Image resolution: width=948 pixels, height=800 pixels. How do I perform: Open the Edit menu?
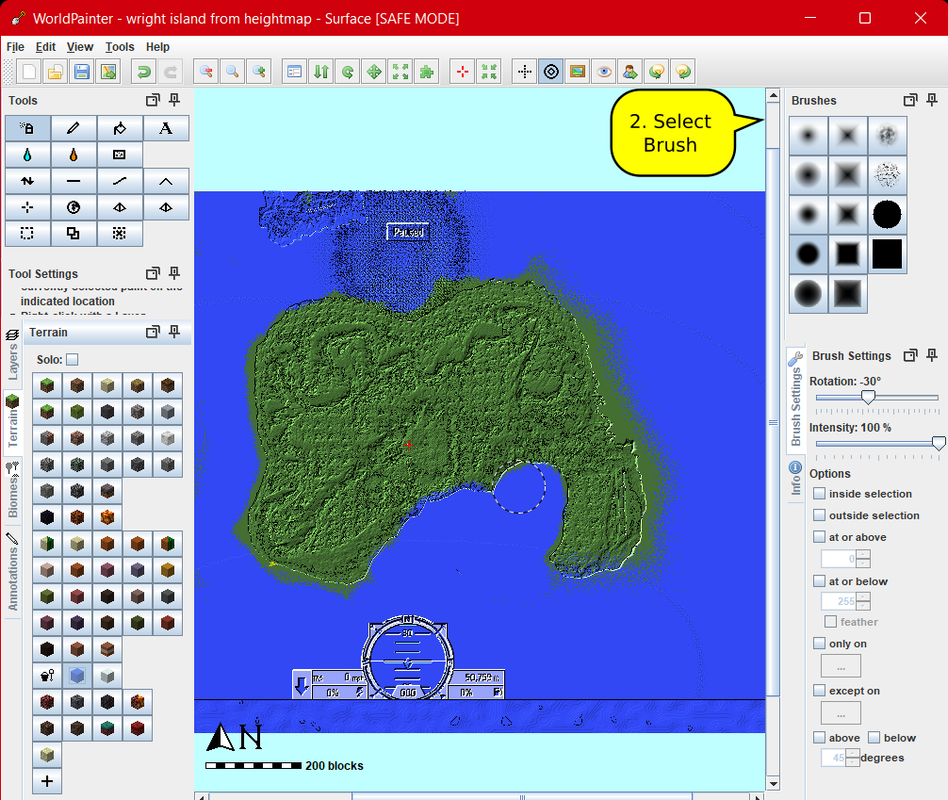click(45, 47)
